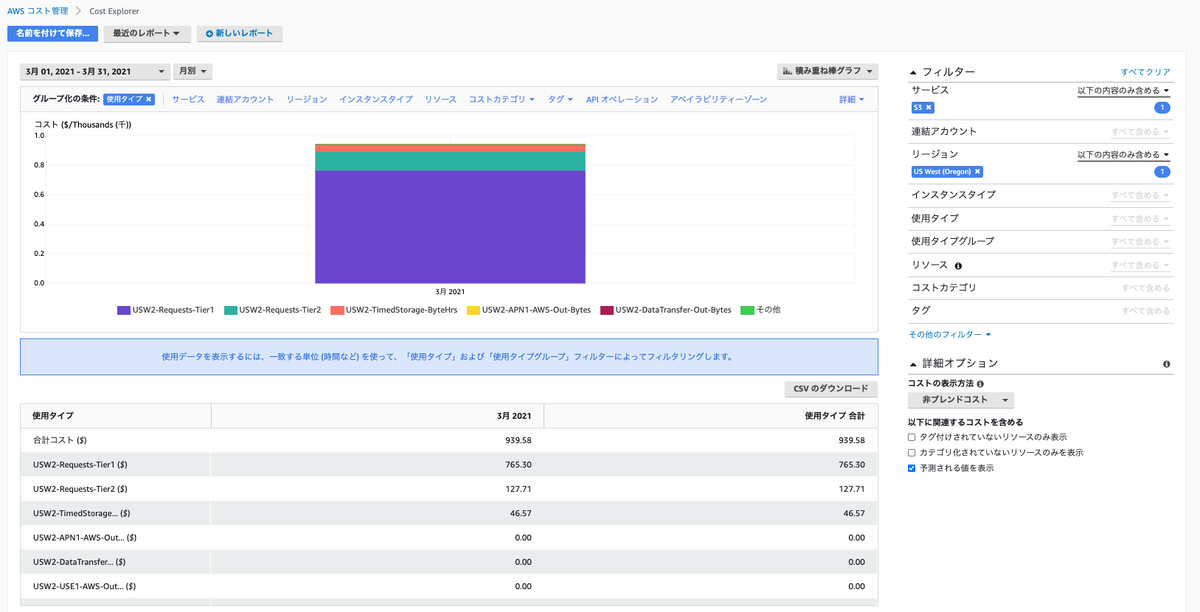1200x612 pixels.
Task: Group by リージョン
Action: point(306,99)
